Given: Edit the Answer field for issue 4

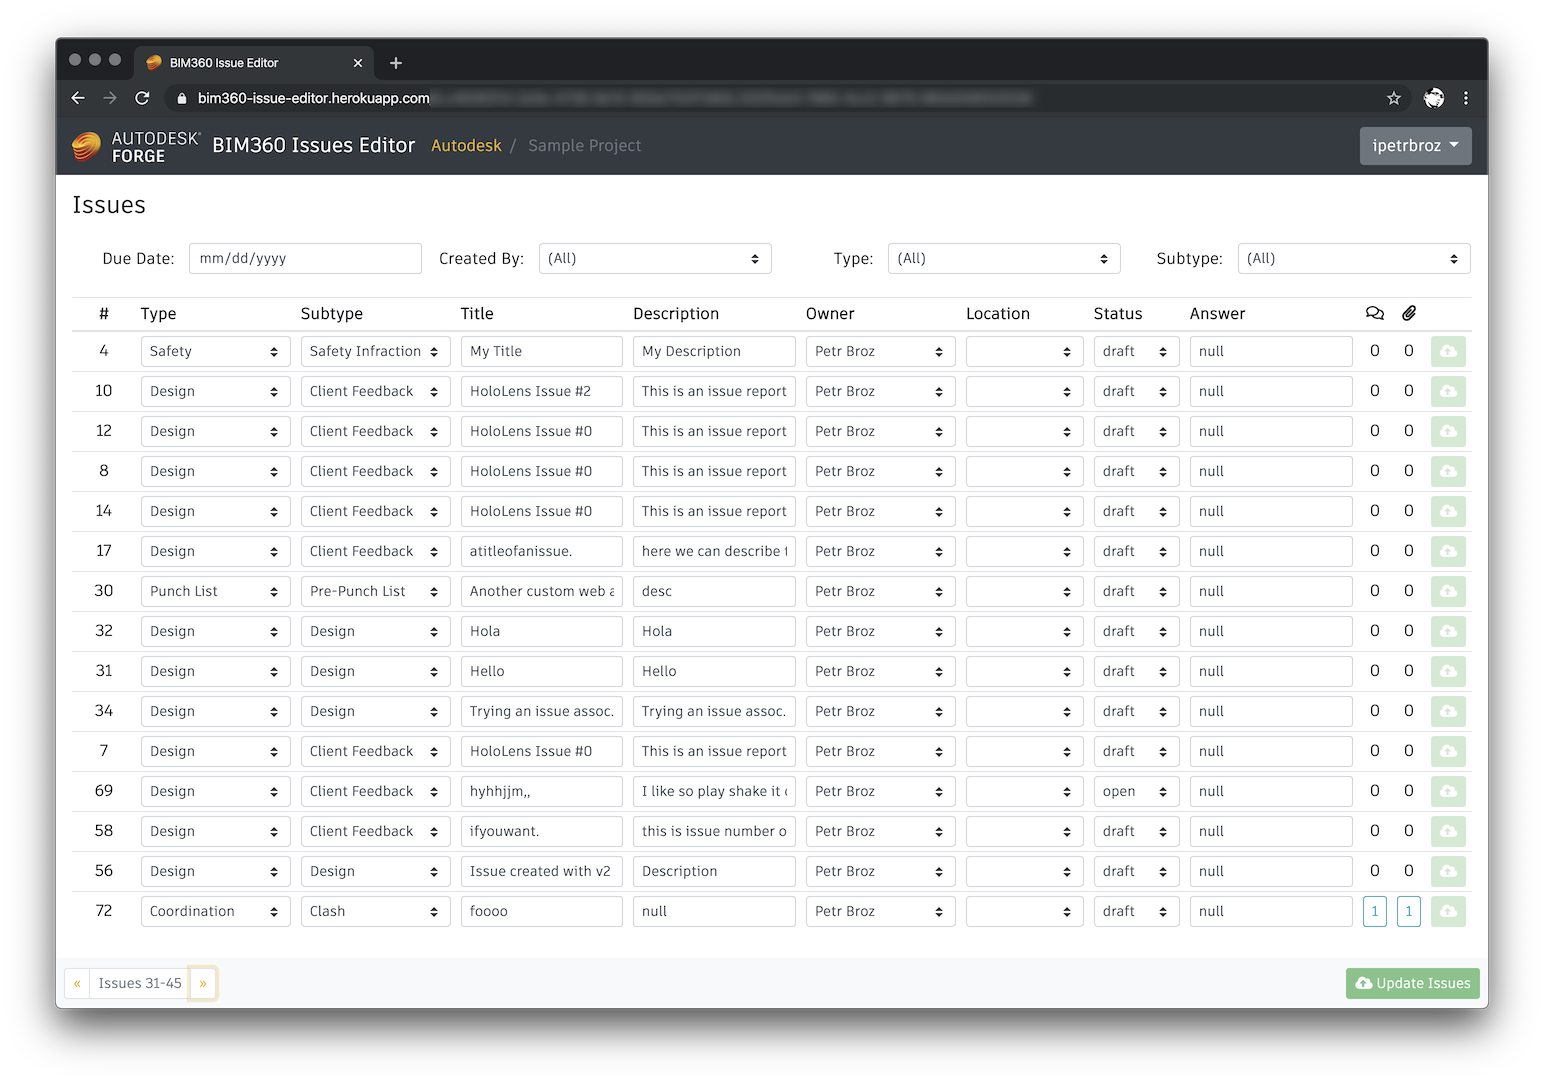Looking at the screenshot, I should [x=1271, y=351].
